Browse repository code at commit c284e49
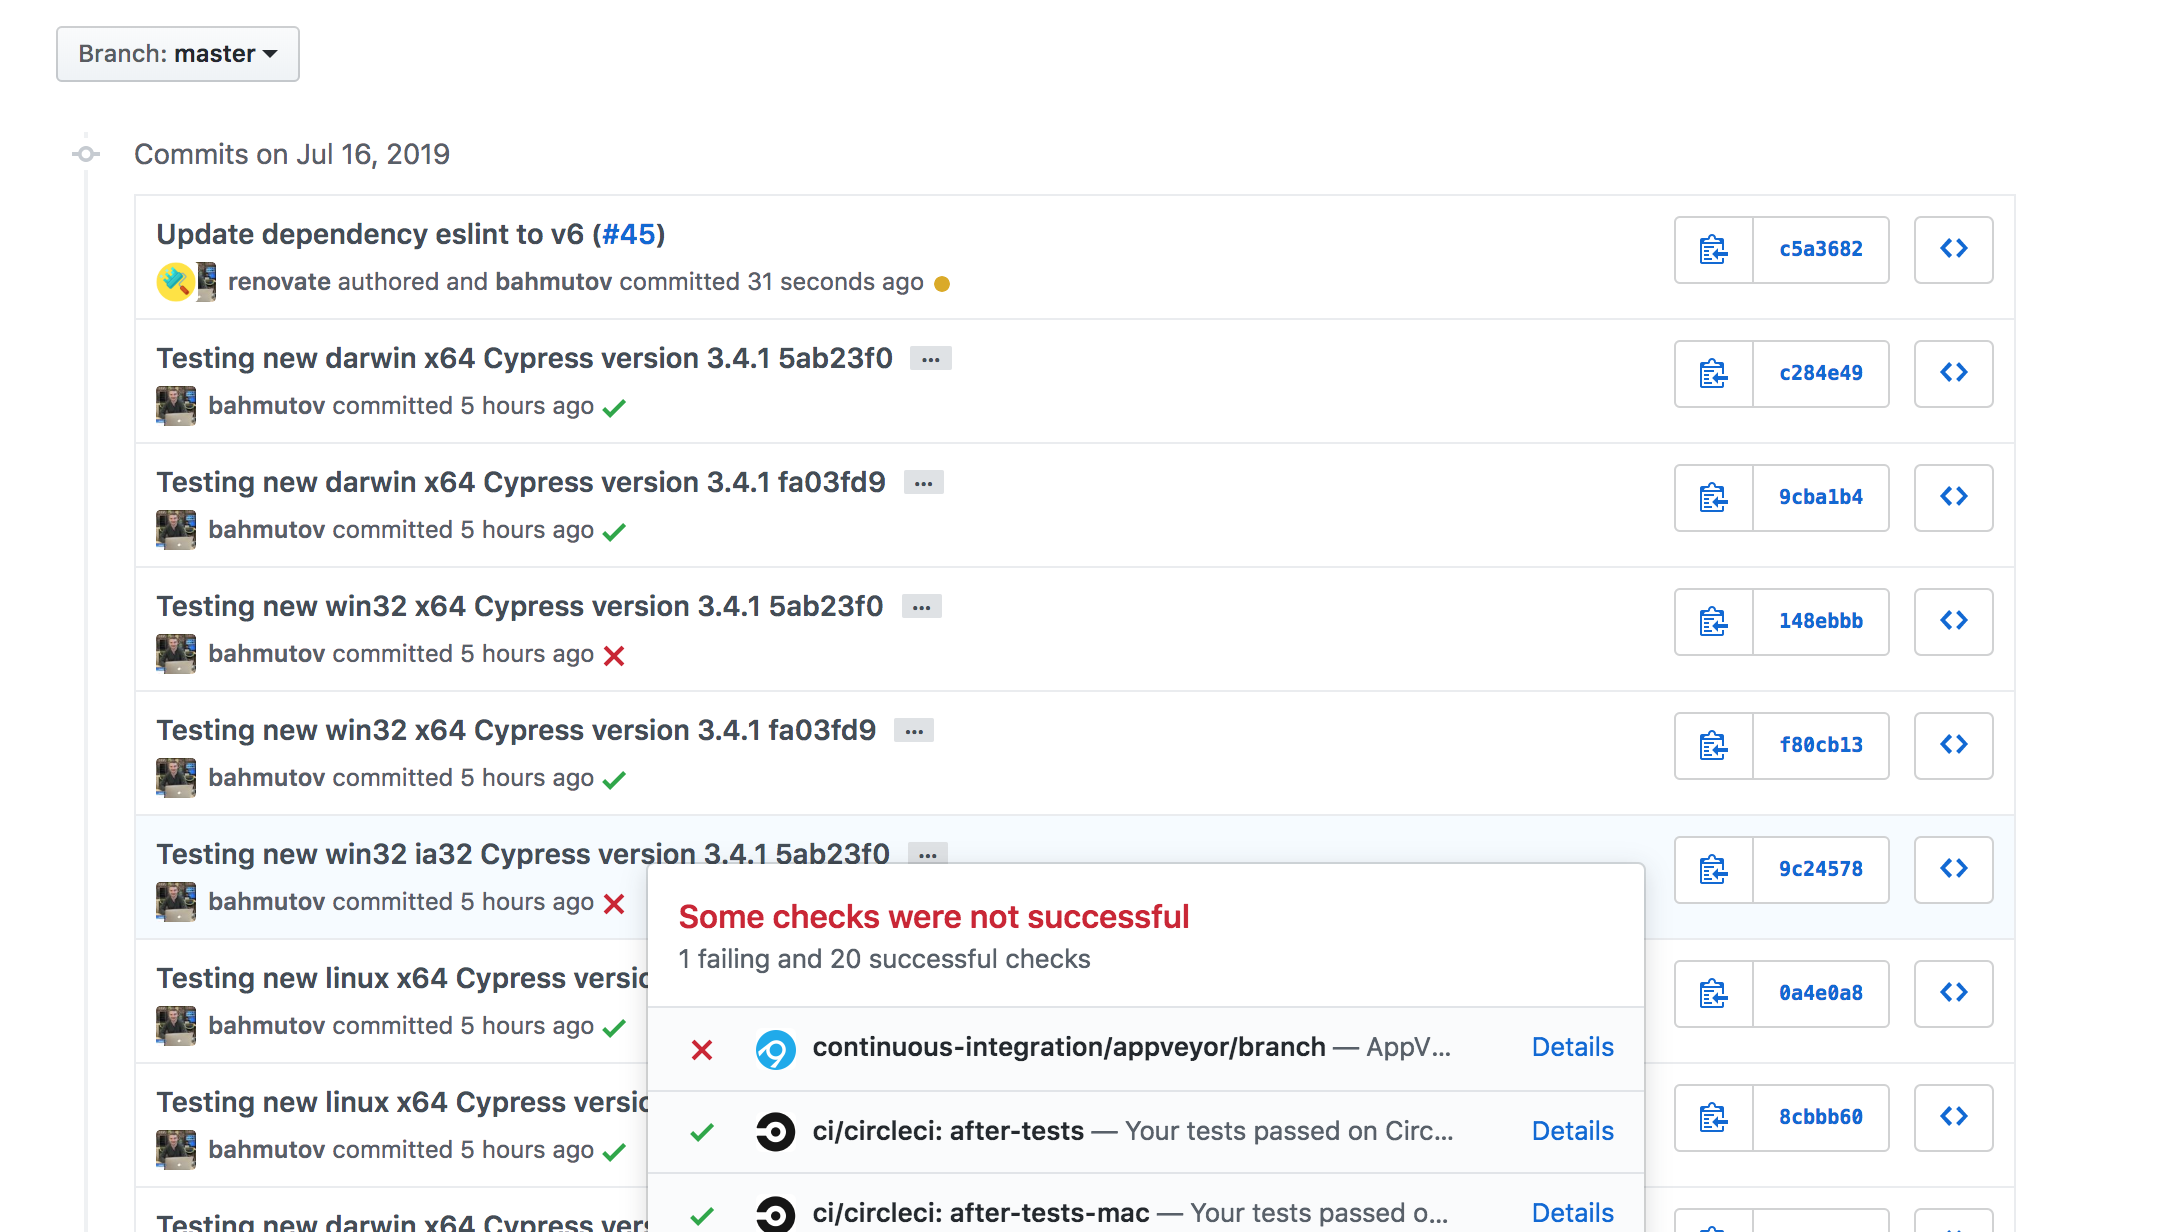The height and width of the screenshot is (1232, 2176). pyautogui.click(x=1952, y=373)
